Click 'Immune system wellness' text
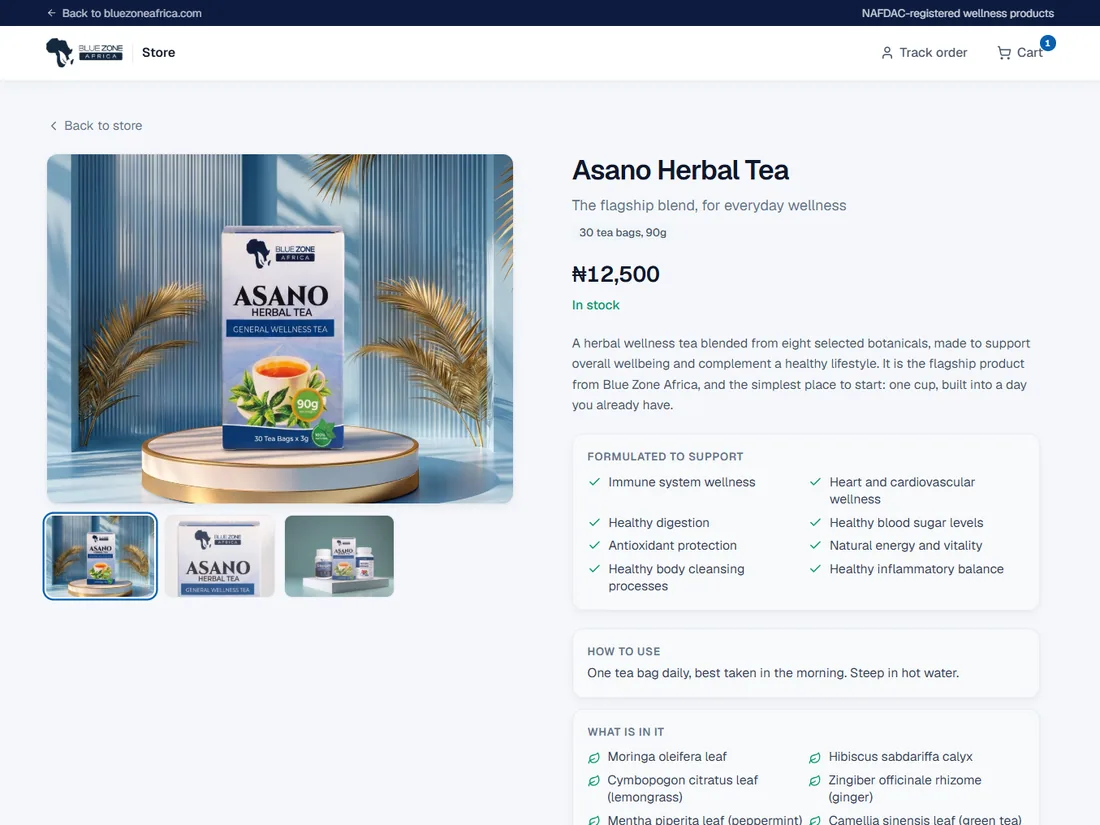Viewport: 1100px width, 825px height. tap(682, 482)
